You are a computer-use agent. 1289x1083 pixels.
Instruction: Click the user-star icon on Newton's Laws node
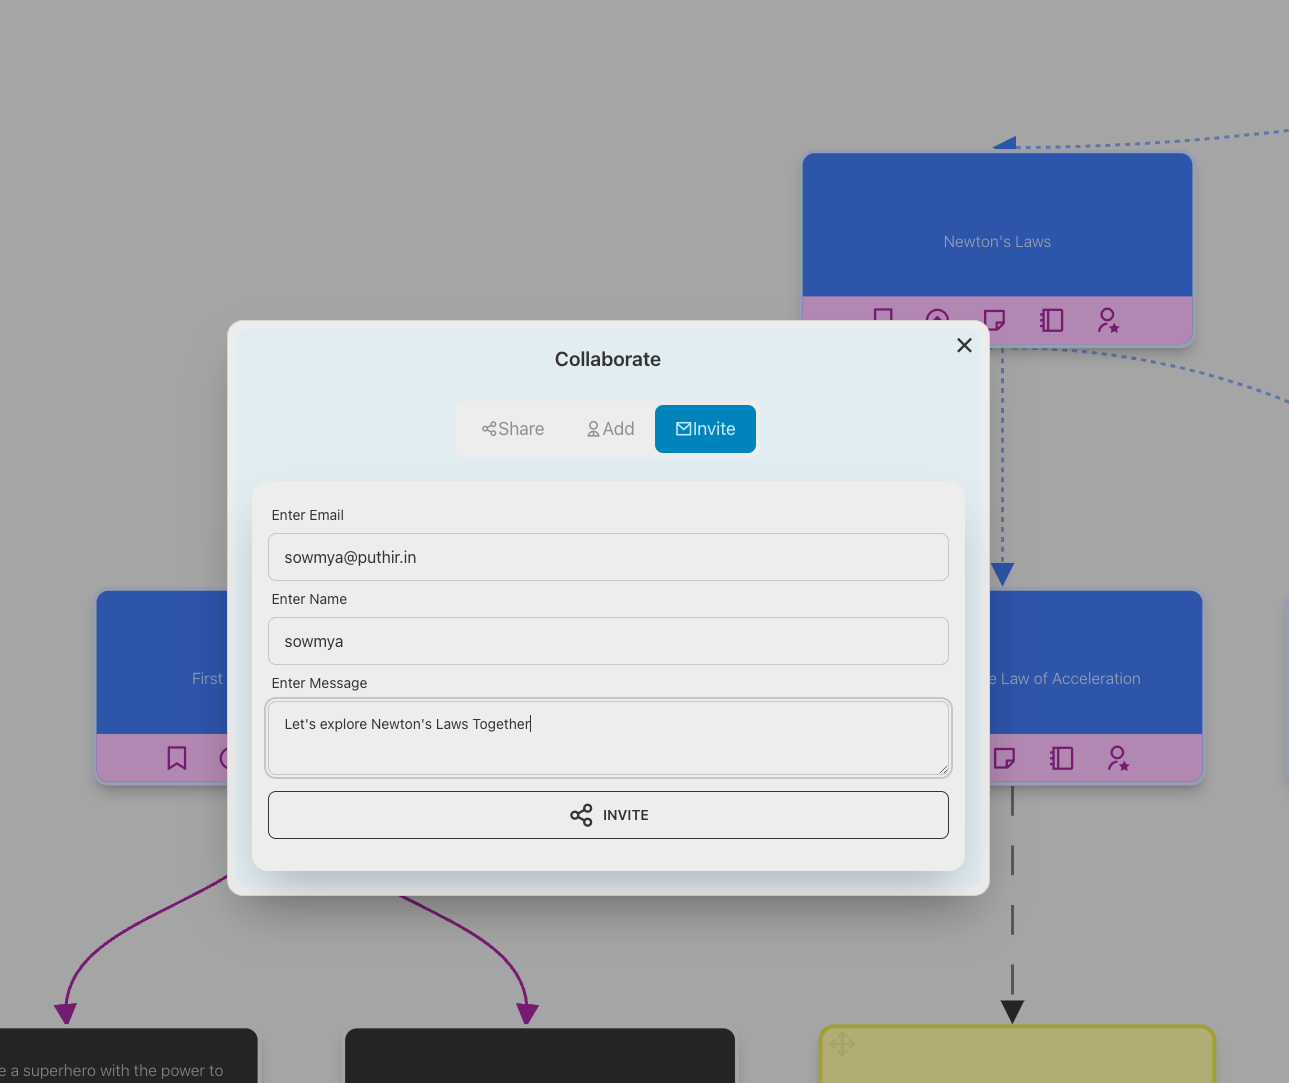pos(1108,320)
